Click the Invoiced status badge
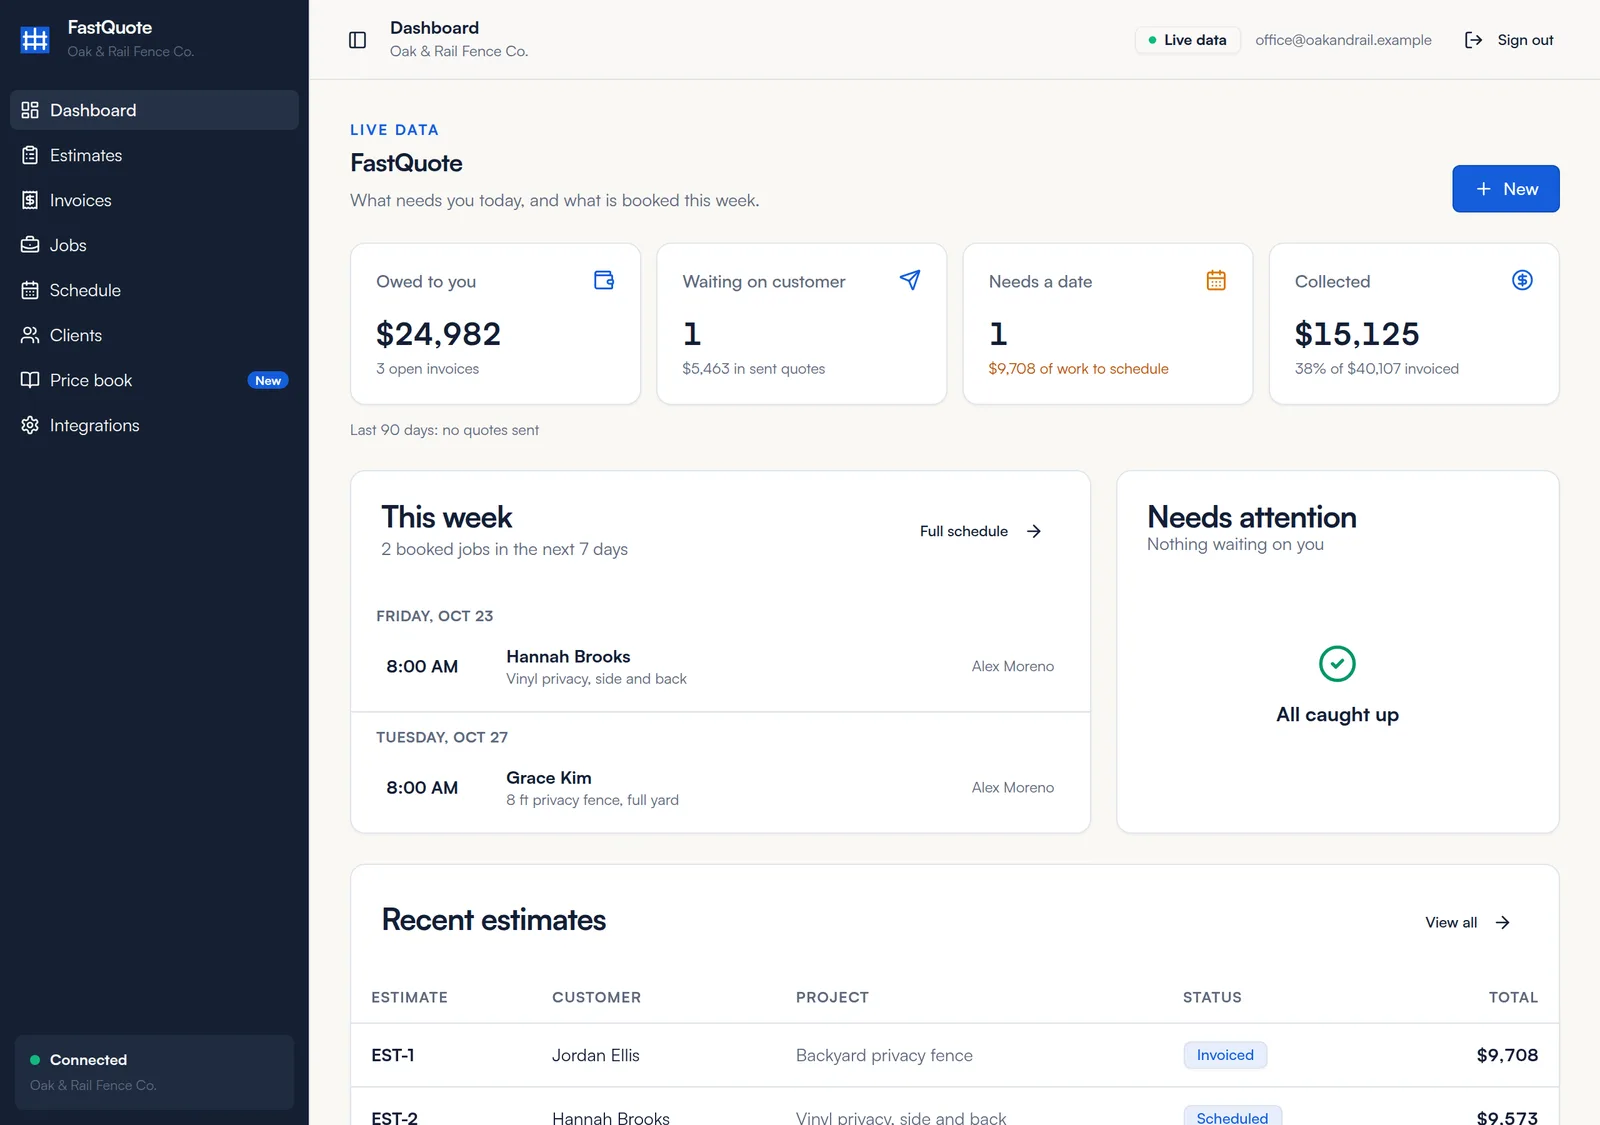1600x1125 pixels. pyautogui.click(x=1225, y=1055)
